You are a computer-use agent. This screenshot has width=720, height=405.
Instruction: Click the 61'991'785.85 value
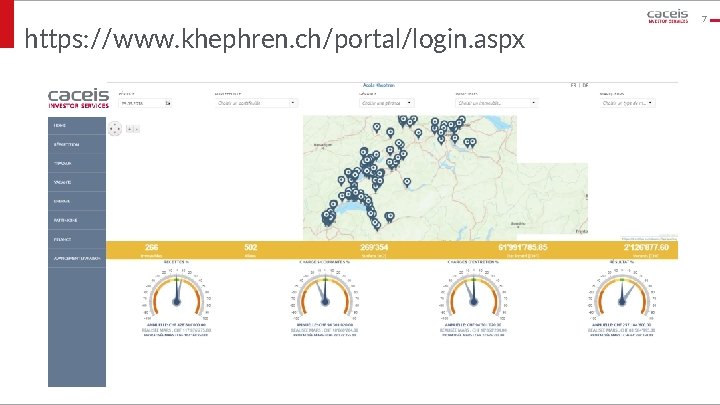pos(523,250)
